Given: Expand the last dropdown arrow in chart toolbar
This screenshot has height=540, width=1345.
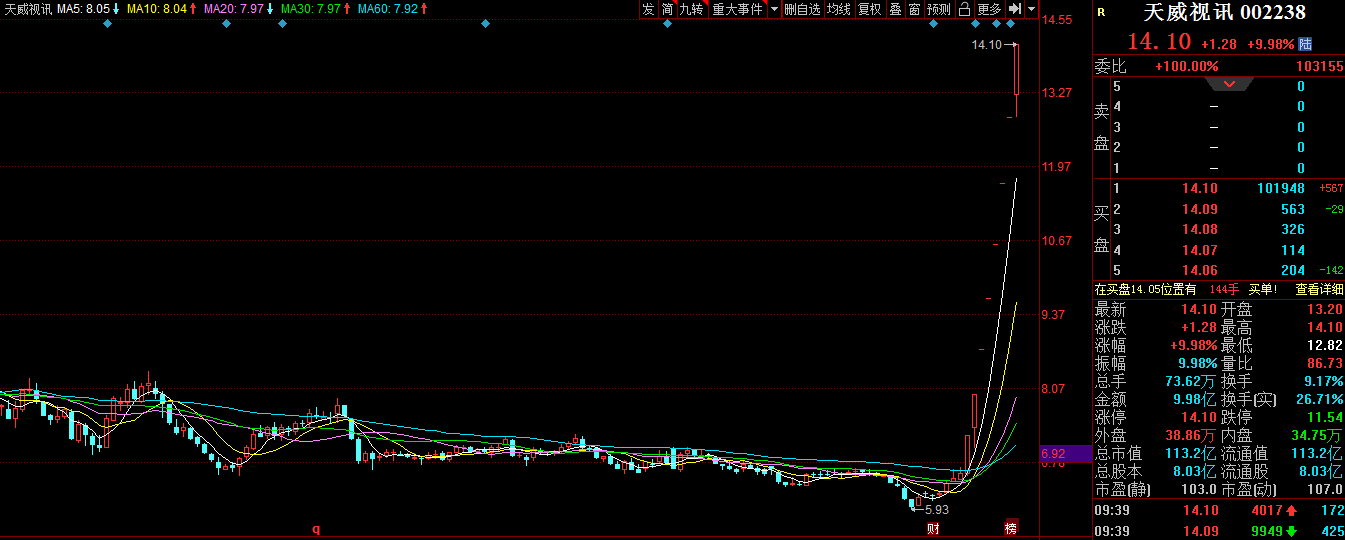Looking at the screenshot, I should coord(1031,9).
